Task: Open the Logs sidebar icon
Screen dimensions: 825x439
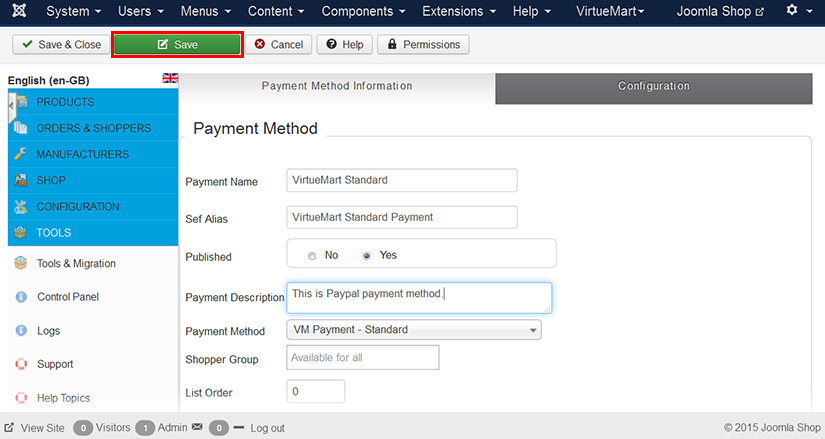Action: click(20, 331)
